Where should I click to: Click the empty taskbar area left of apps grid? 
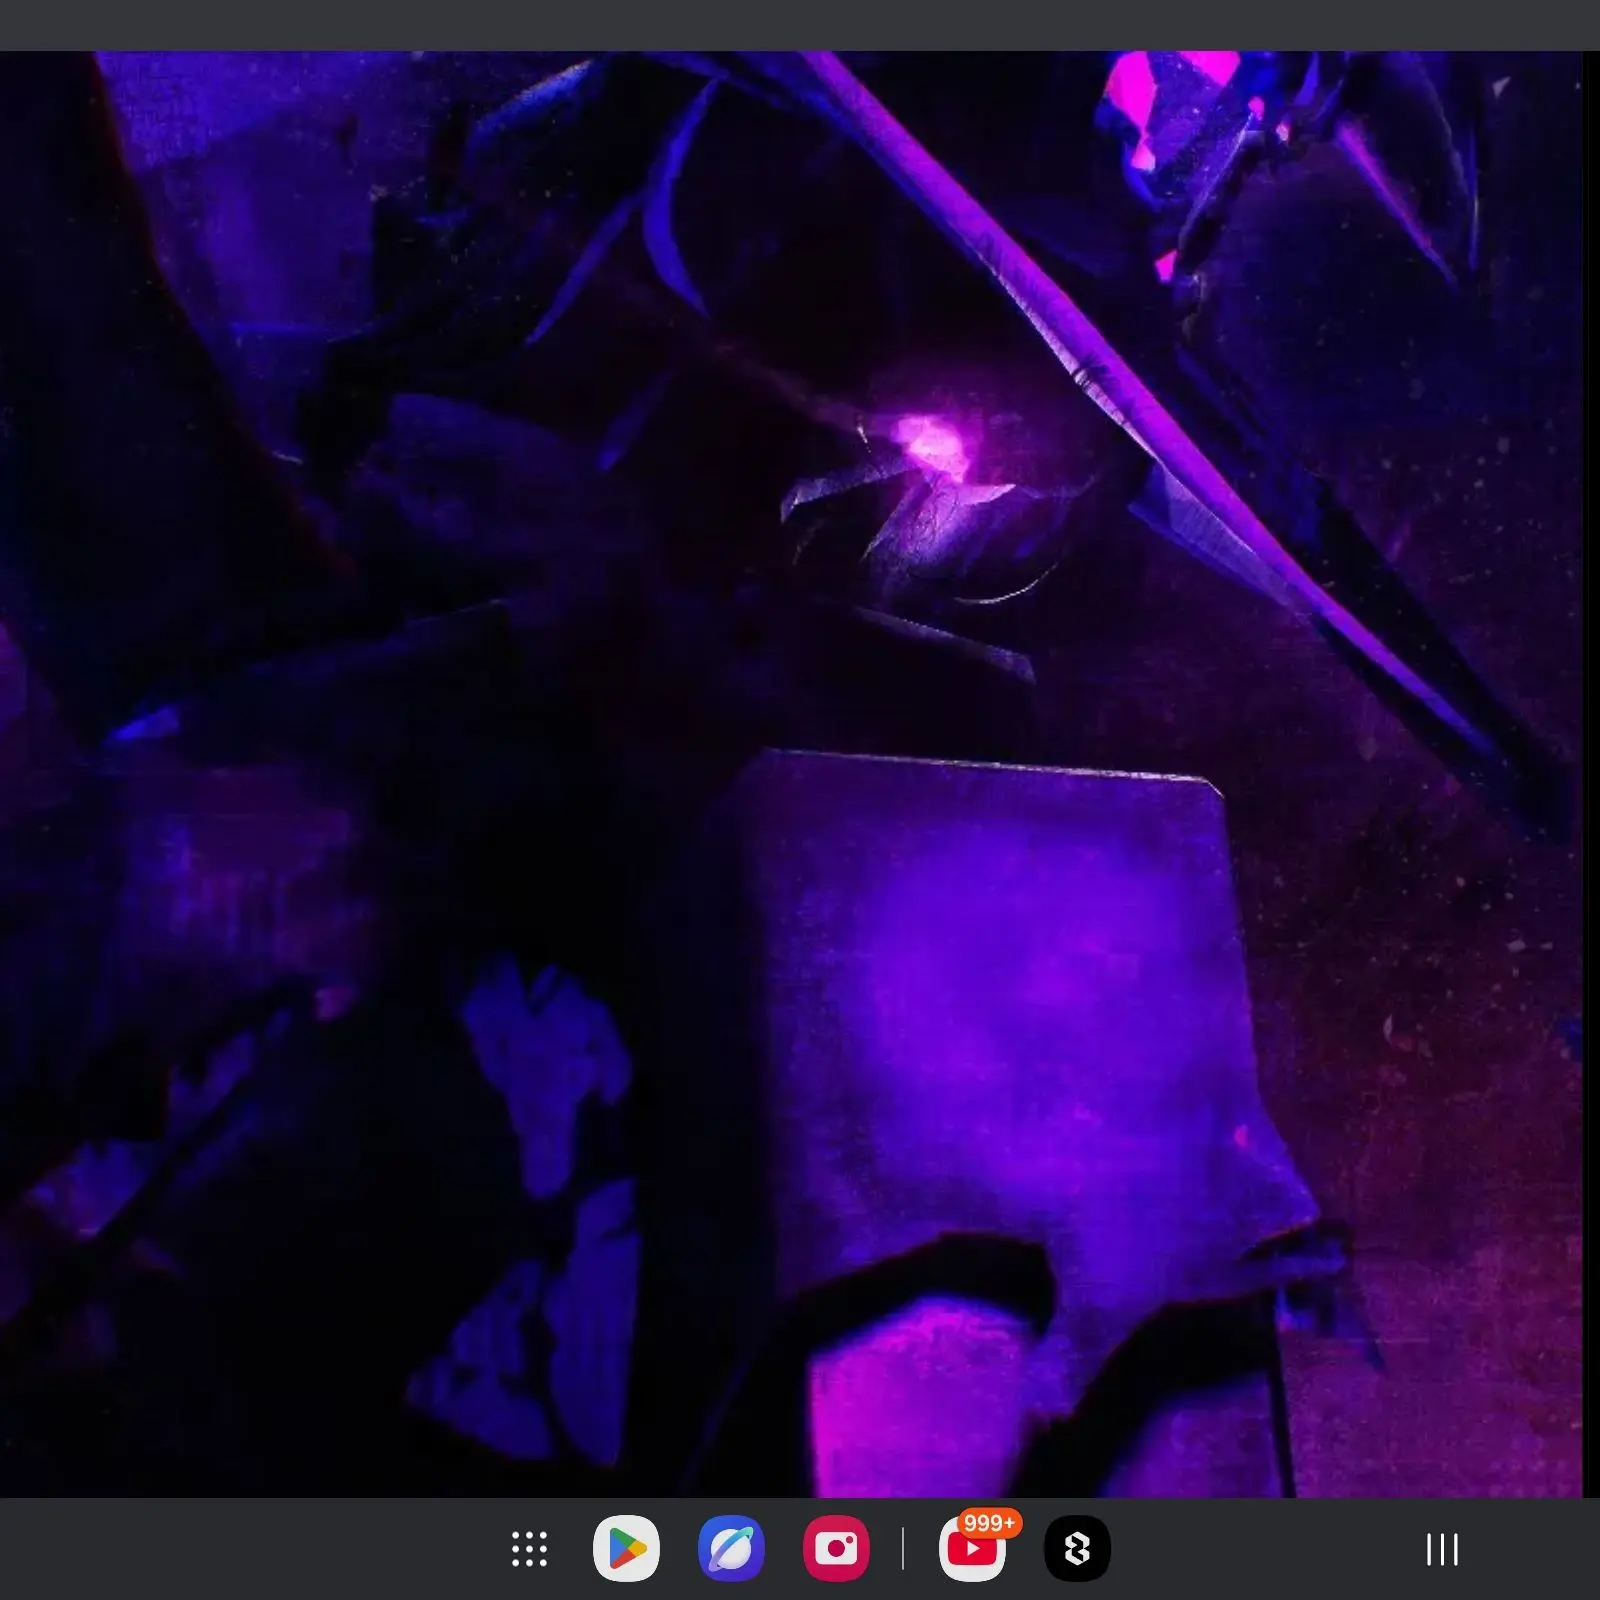point(250,1549)
